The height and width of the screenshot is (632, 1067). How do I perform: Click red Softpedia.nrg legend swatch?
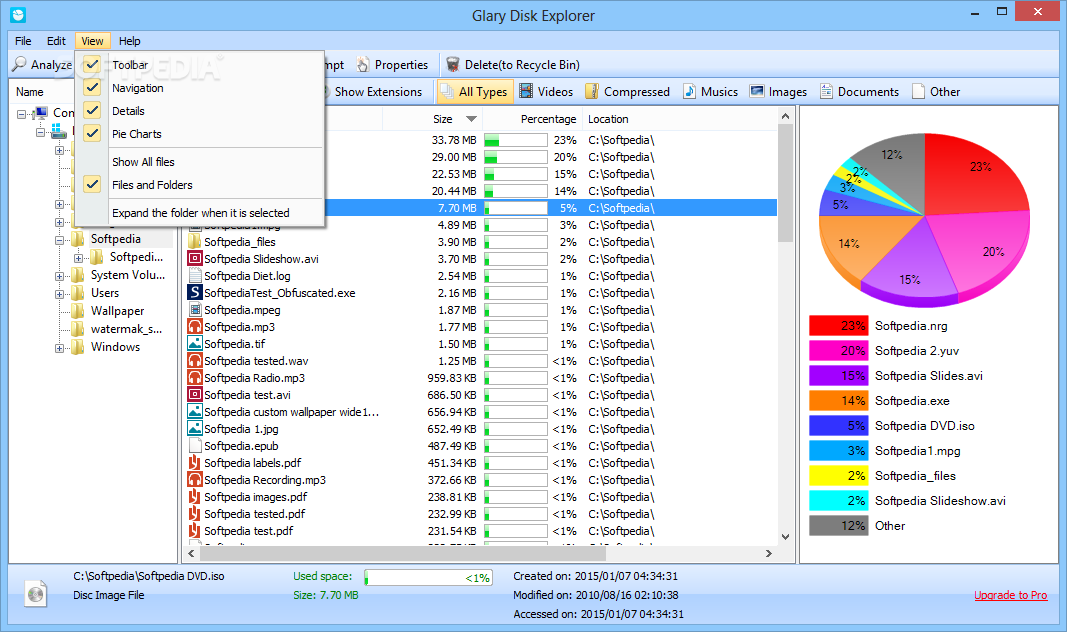tap(838, 326)
